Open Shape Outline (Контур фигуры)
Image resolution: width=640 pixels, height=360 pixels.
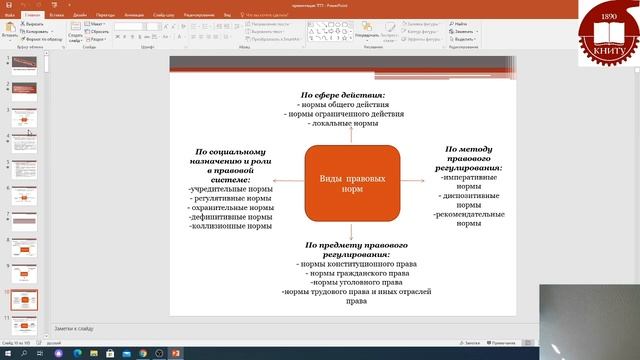[x=420, y=31]
